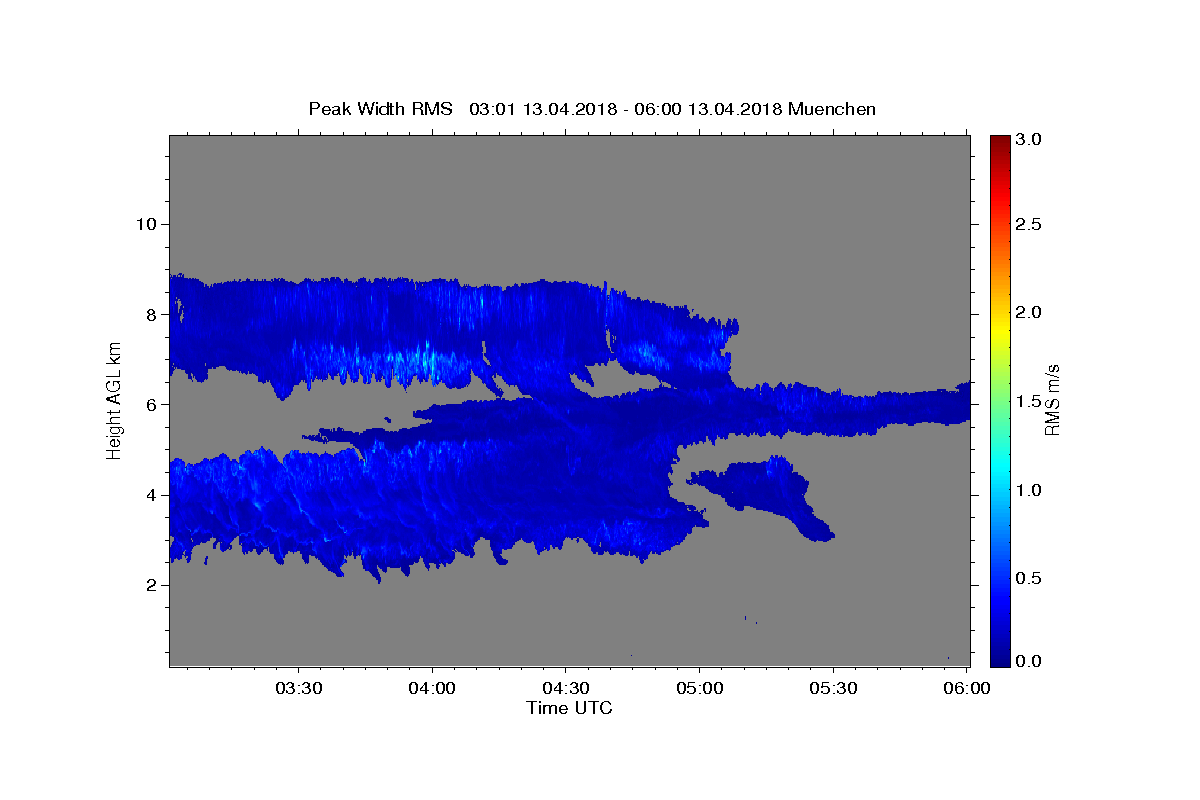
Task: Click the dark red top of the colorbar
Action: coord(999,141)
